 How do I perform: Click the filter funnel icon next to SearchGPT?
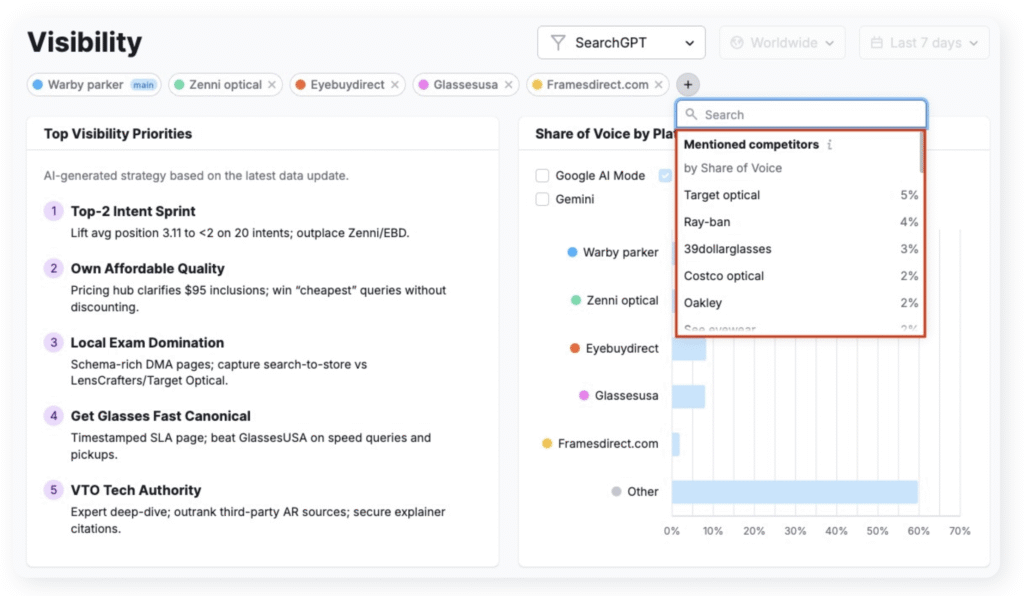click(x=558, y=43)
